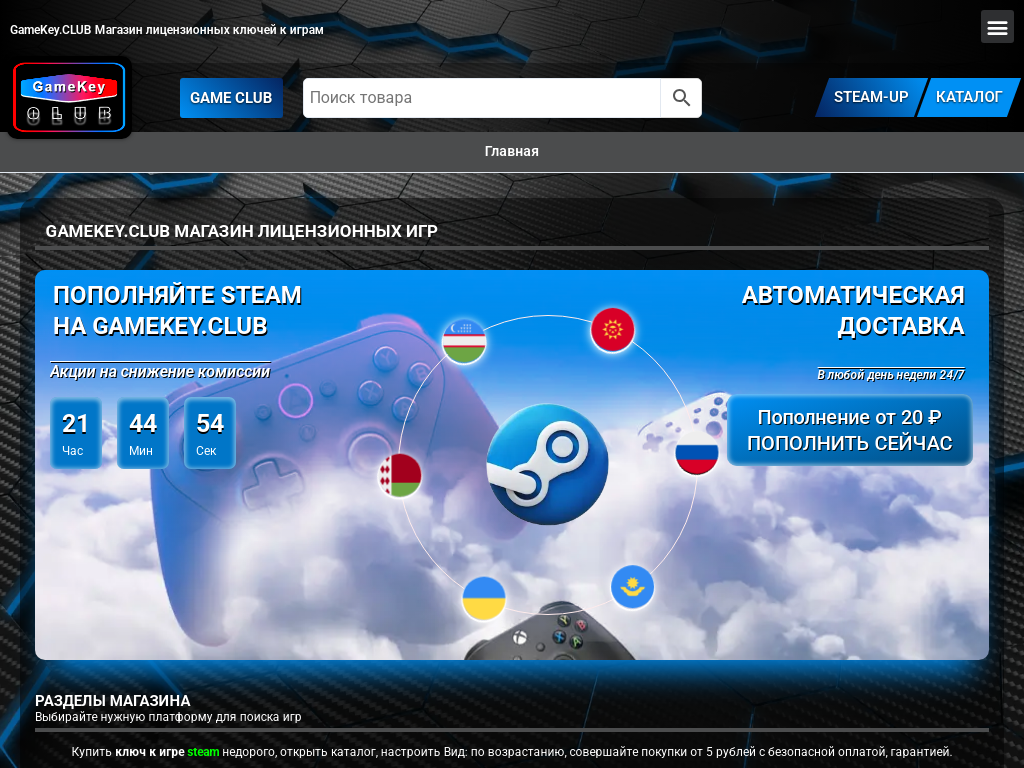Click the hours countdown box showing 21
The image size is (1024, 768).
[76, 433]
